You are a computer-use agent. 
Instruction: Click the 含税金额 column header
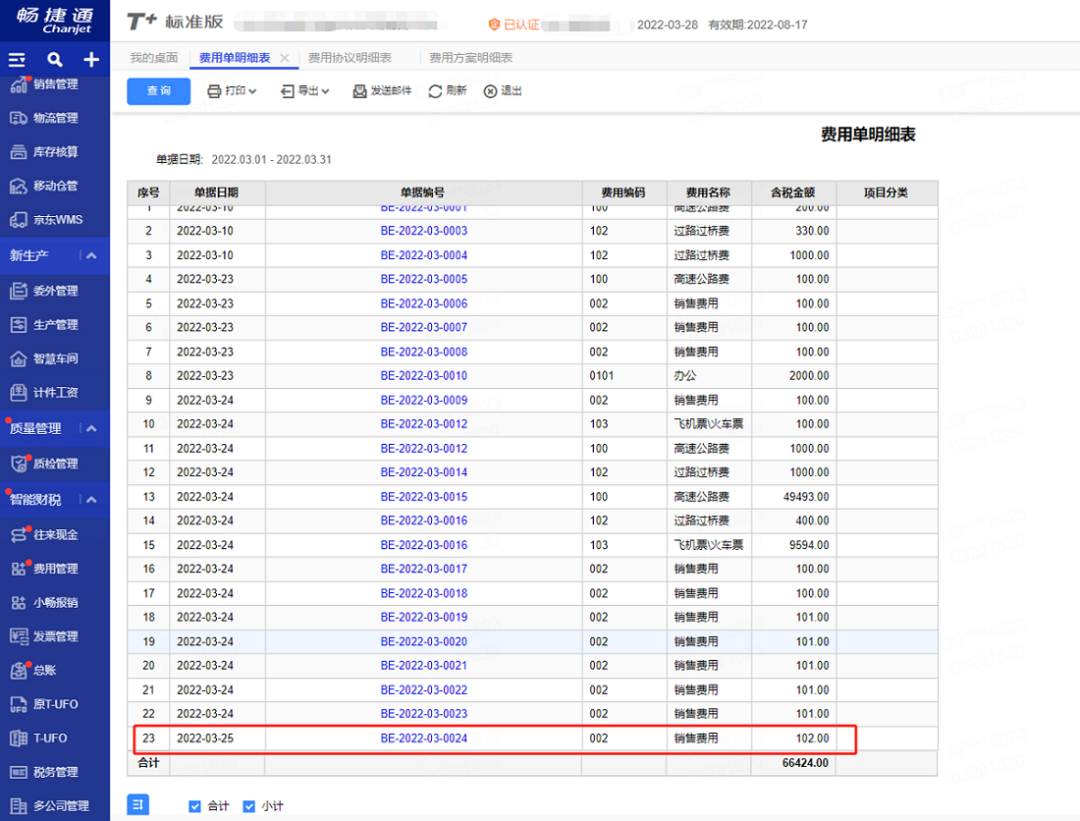[793, 193]
